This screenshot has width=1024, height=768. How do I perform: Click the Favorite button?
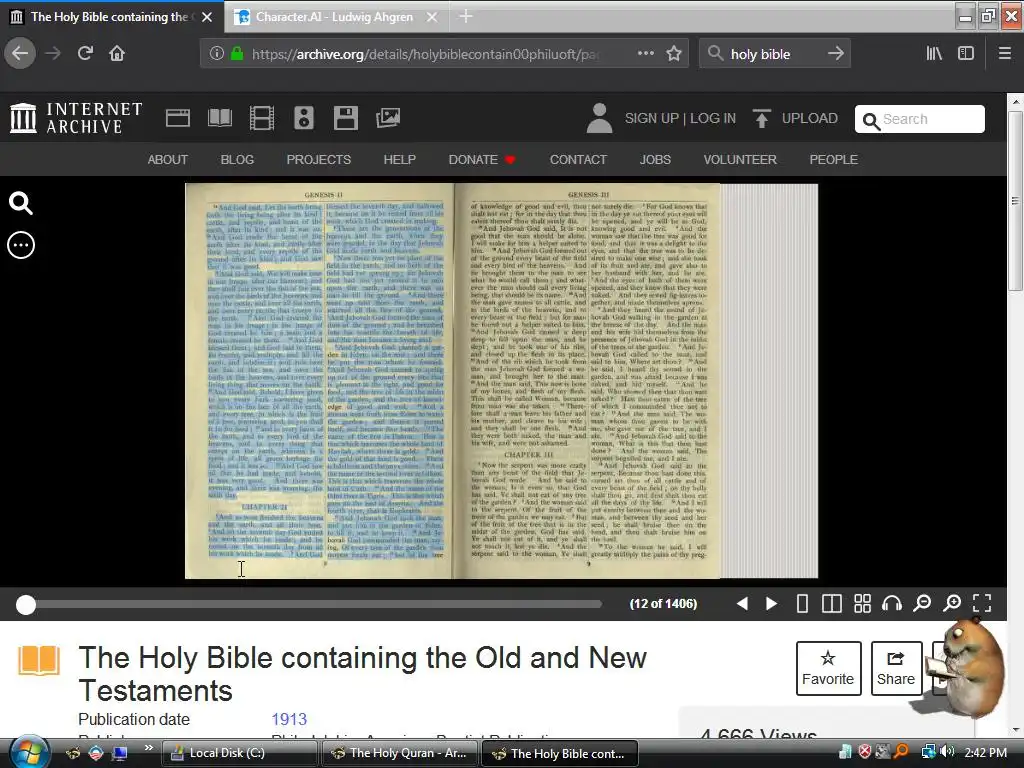point(828,668)
